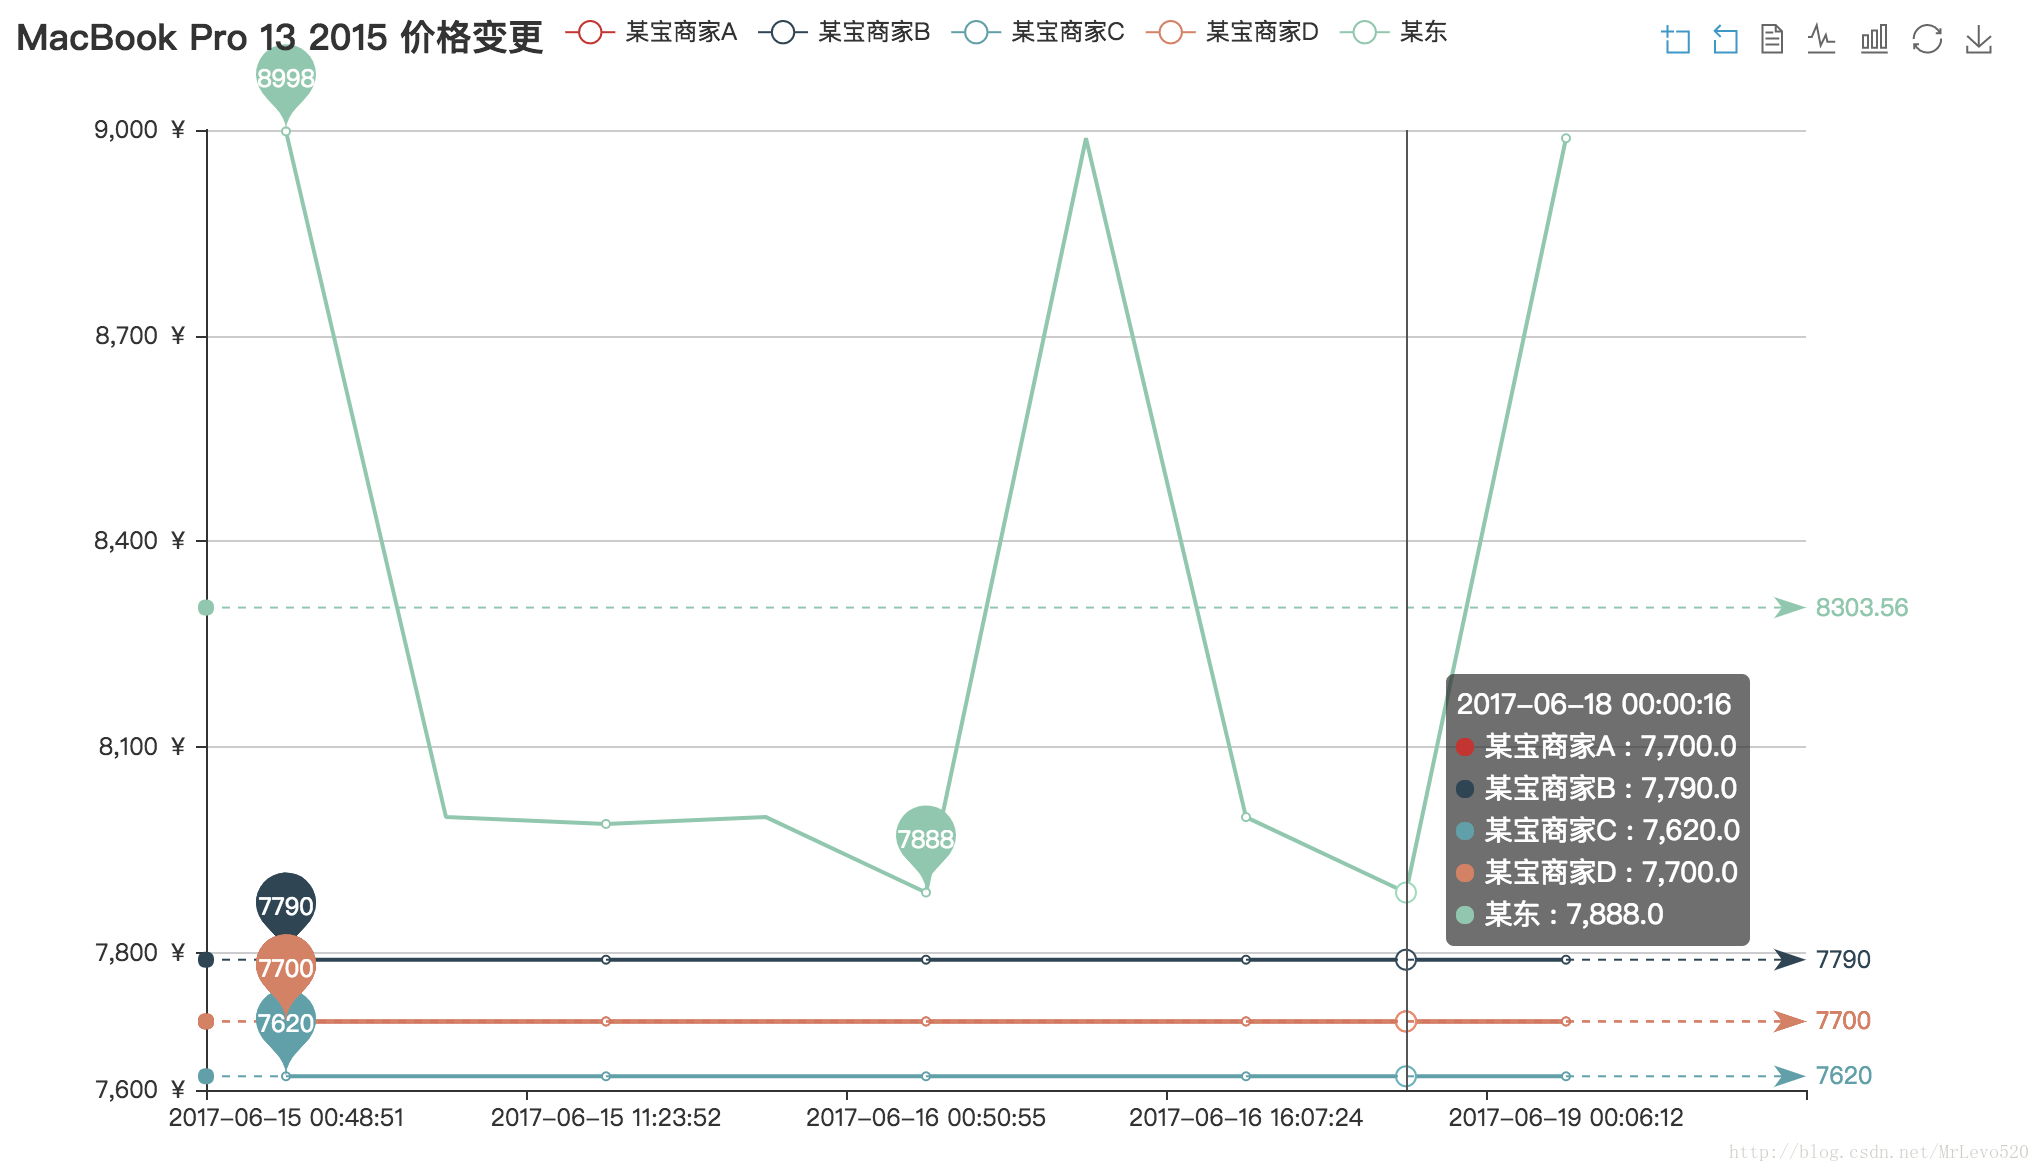Click tooltip date 2017-06-18 00:00:16
The image size is (2040, 1172).
click(1594, 704)
